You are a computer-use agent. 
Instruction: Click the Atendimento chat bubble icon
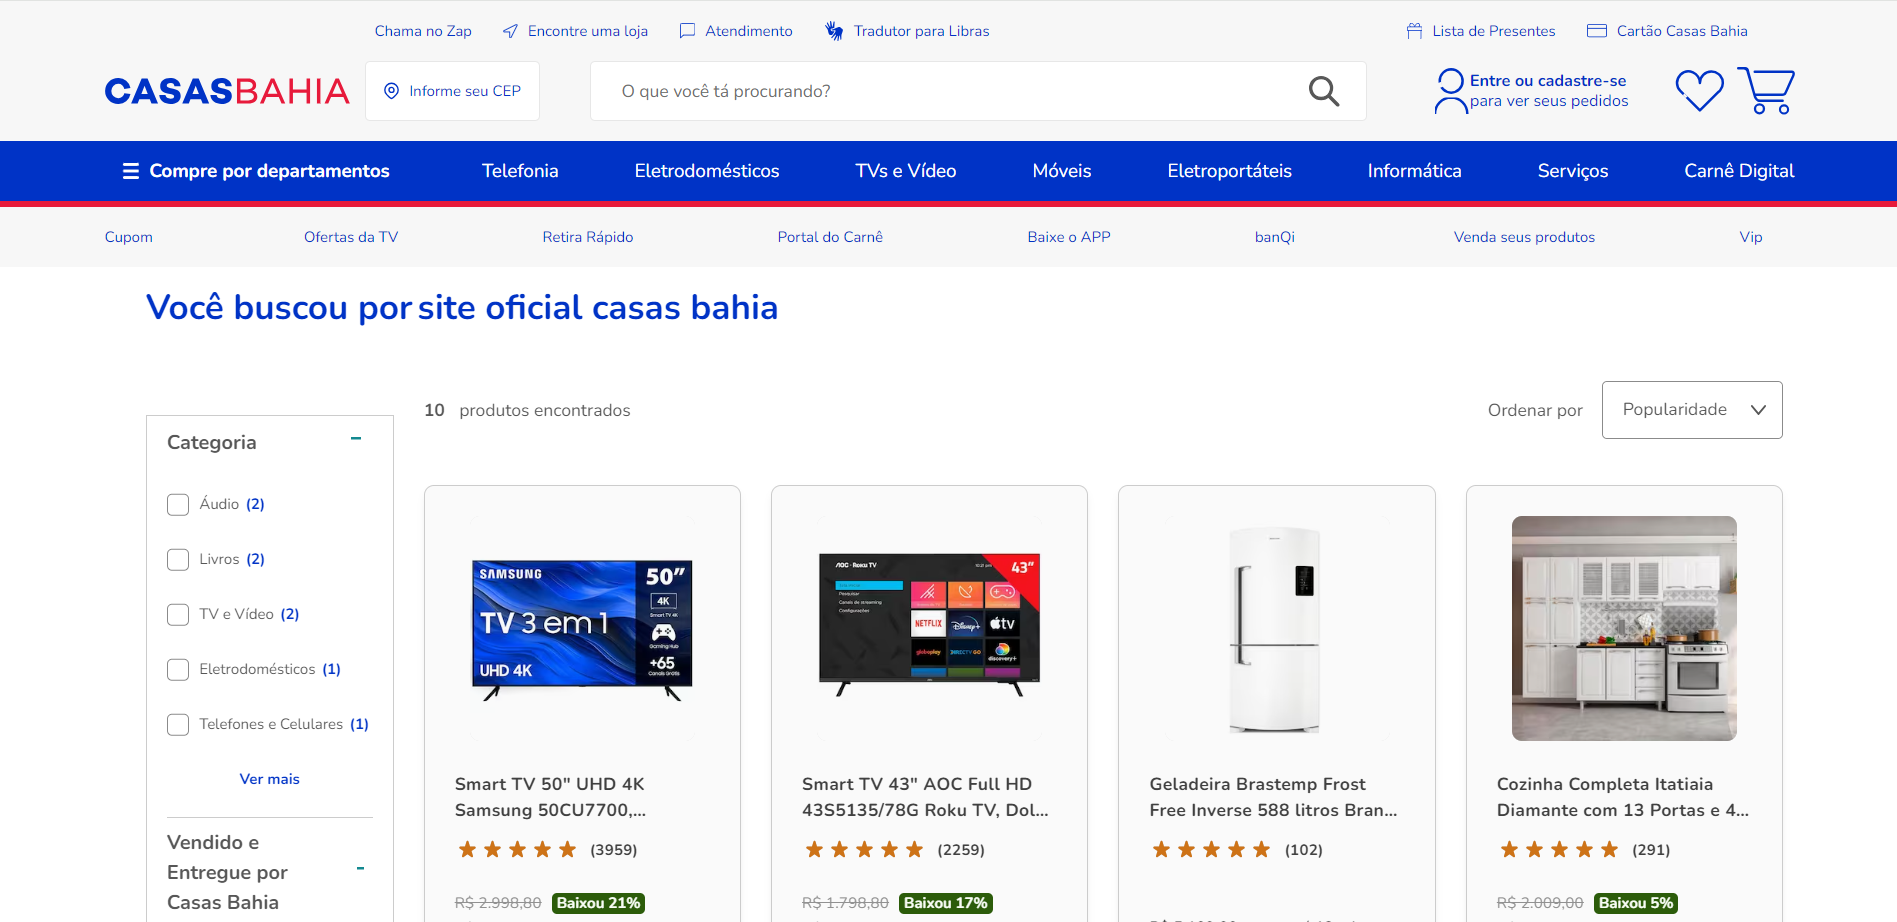(687, 31)
